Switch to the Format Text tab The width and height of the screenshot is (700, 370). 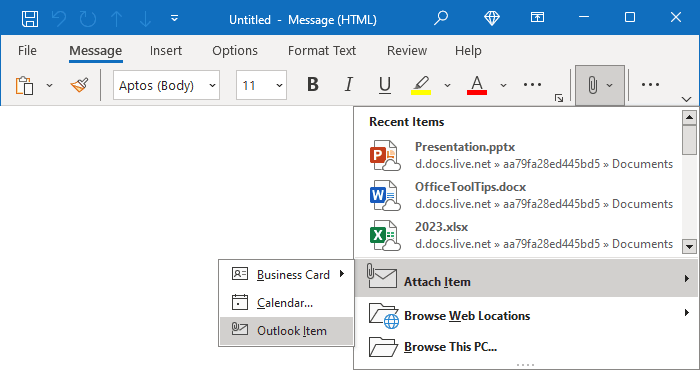(x=322, y=50)
